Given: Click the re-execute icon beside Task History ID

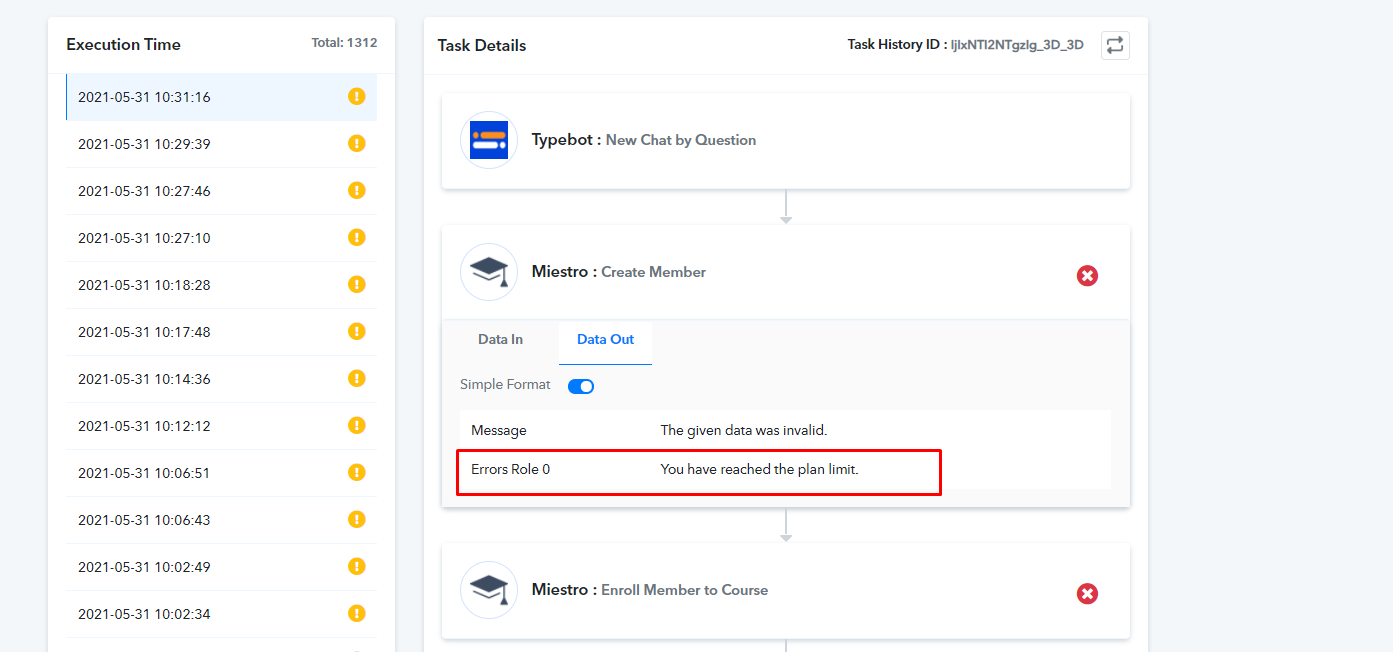Looking at the screenshot, I should click(1115, 45).
